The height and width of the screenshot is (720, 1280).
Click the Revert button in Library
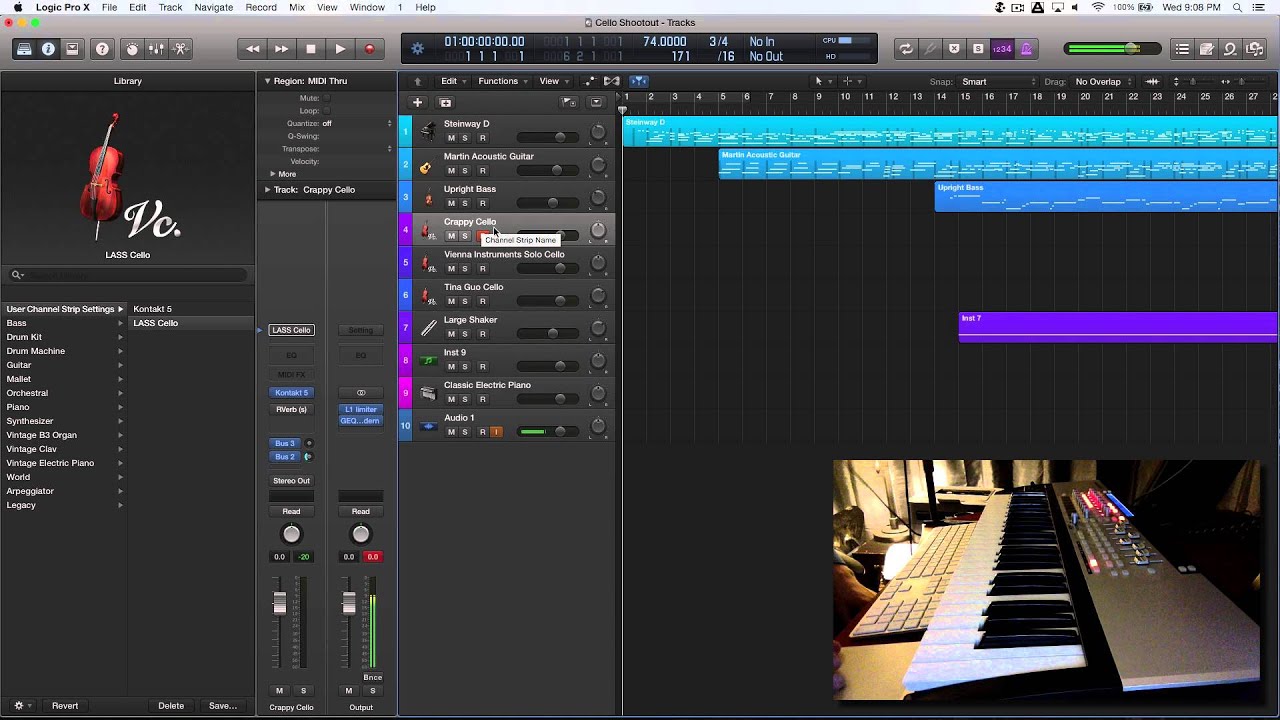tap(65, 706)
